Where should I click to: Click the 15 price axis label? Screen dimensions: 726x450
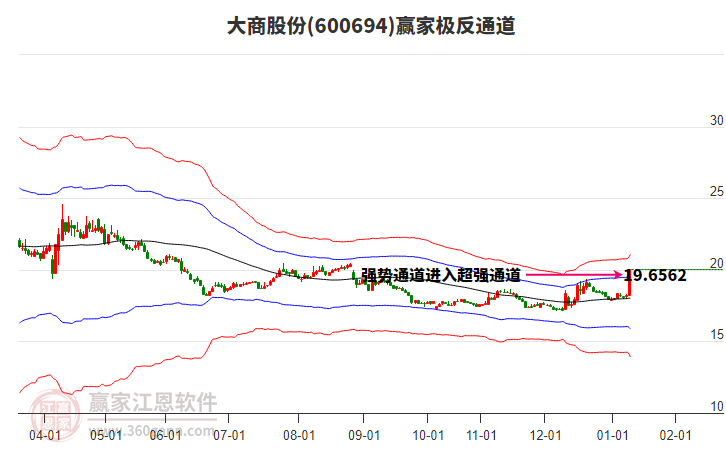coord(717,335)
